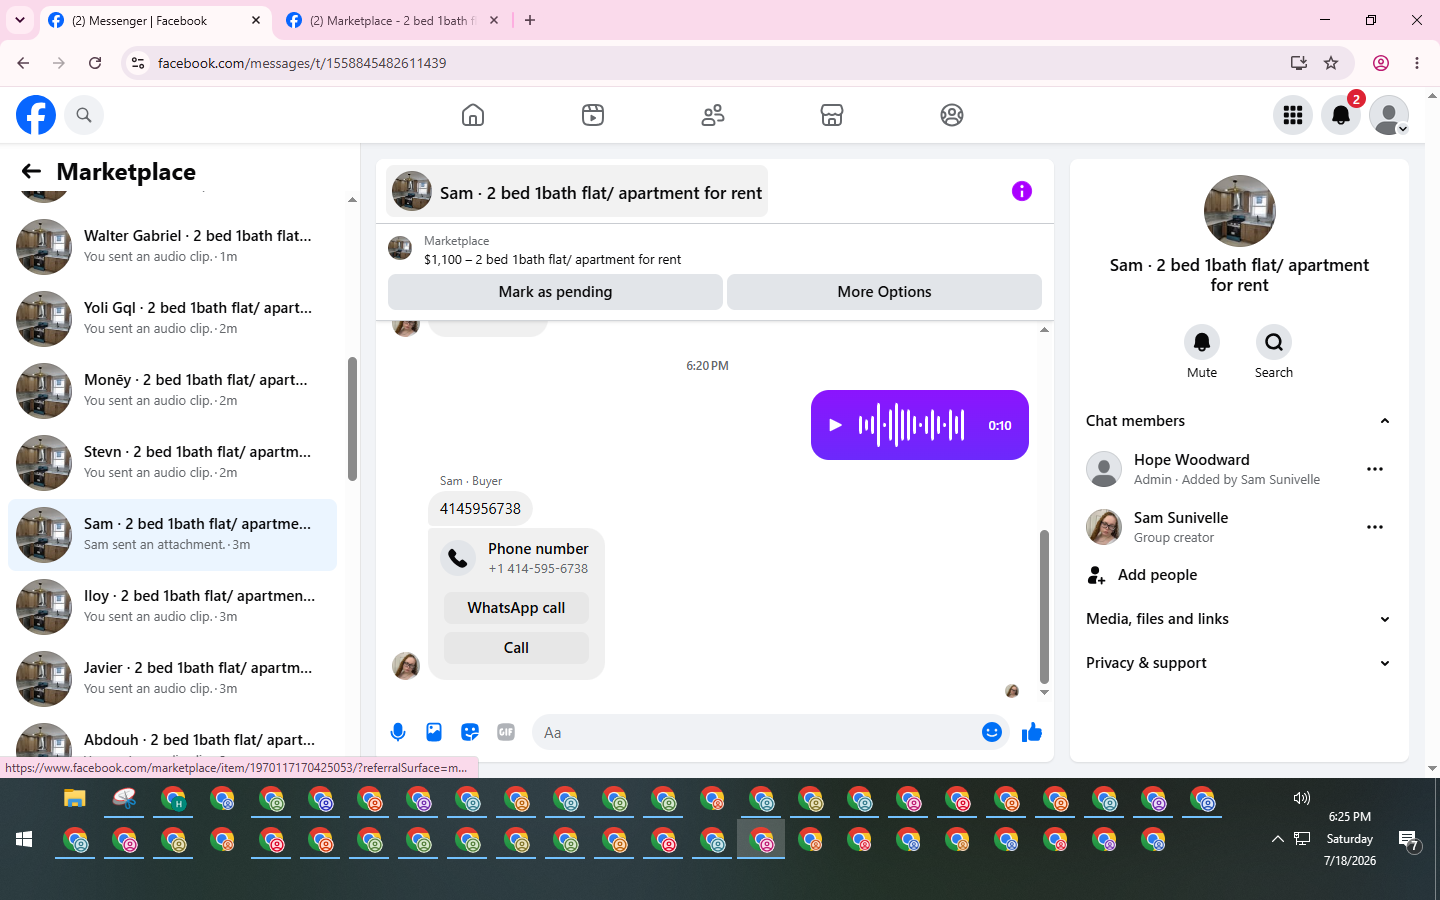Viewport: 1440px width, 900px height.
Task: Click the WhatsApp call button
Action: click(516, 608)
